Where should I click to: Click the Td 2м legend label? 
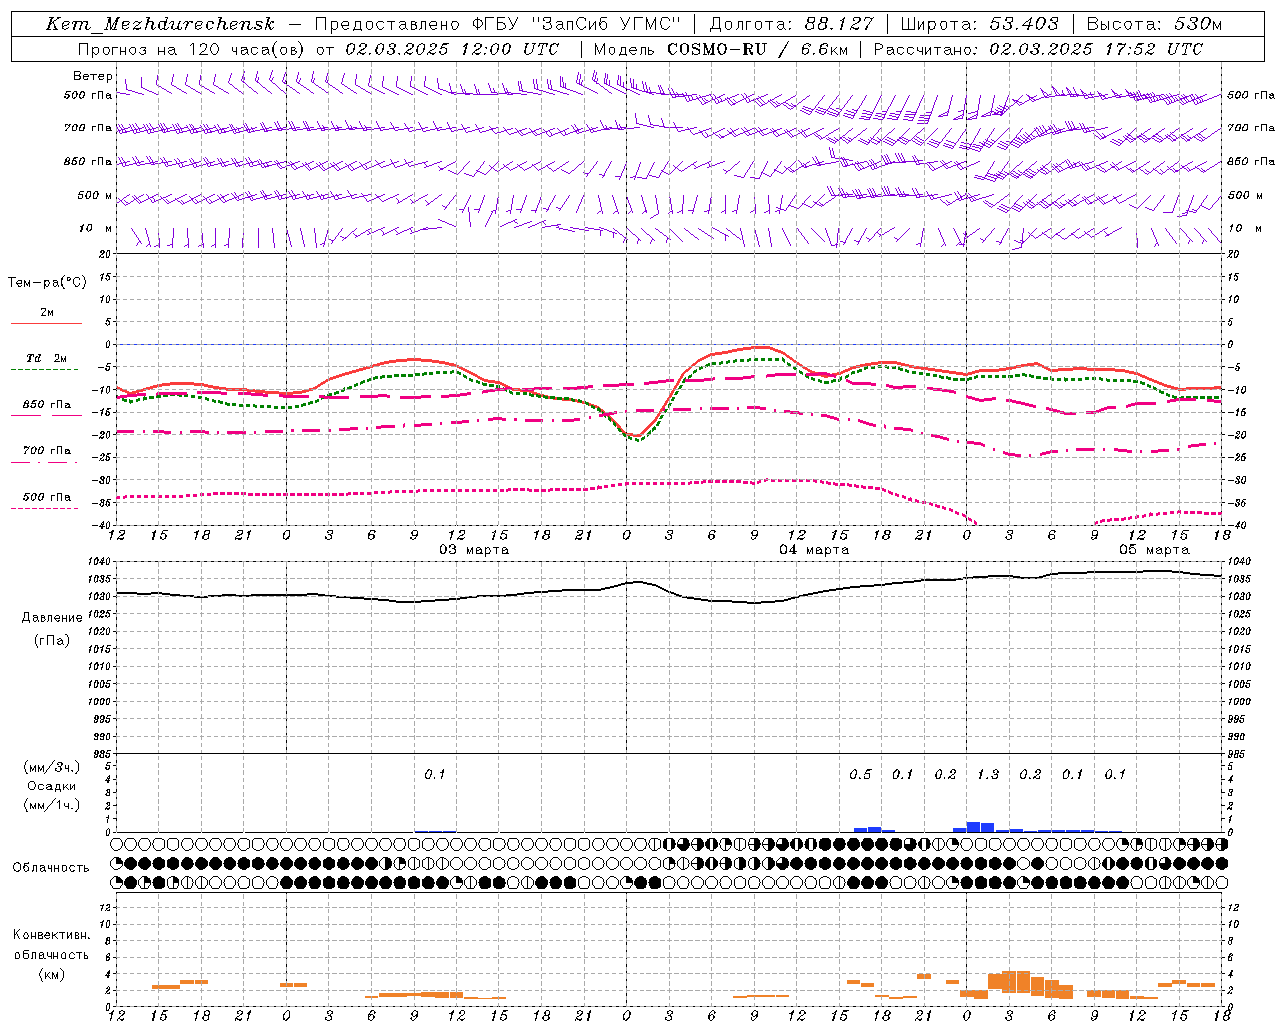click(x=46, y=358)
